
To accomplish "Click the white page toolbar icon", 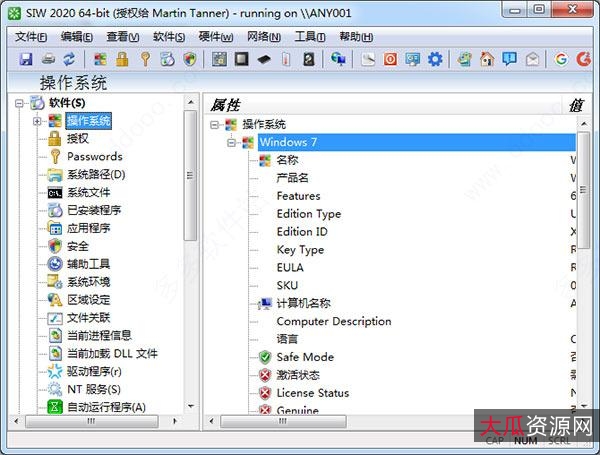I will coord(368,59).
